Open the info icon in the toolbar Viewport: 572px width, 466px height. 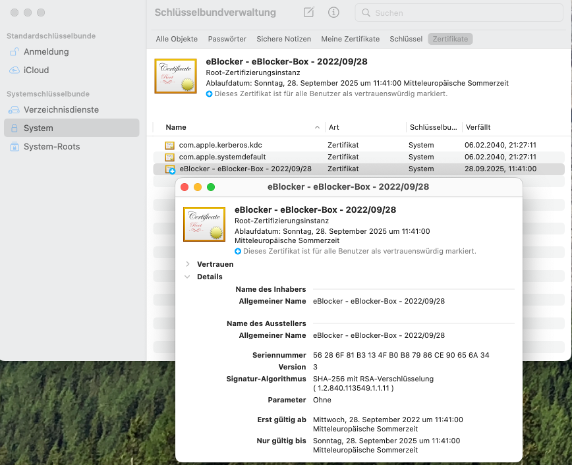pos(333,12)
